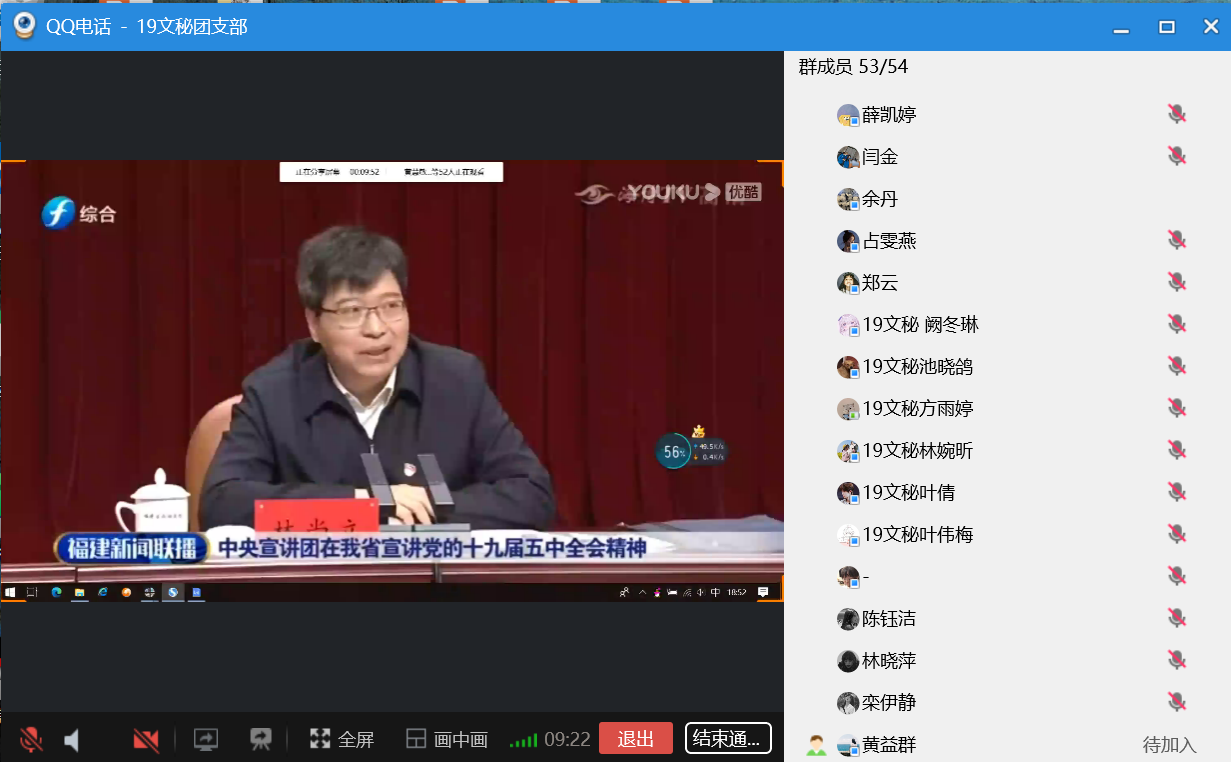
Task: Click the muted mic icon beside 薛凯婷
Action: point(1177,115)
